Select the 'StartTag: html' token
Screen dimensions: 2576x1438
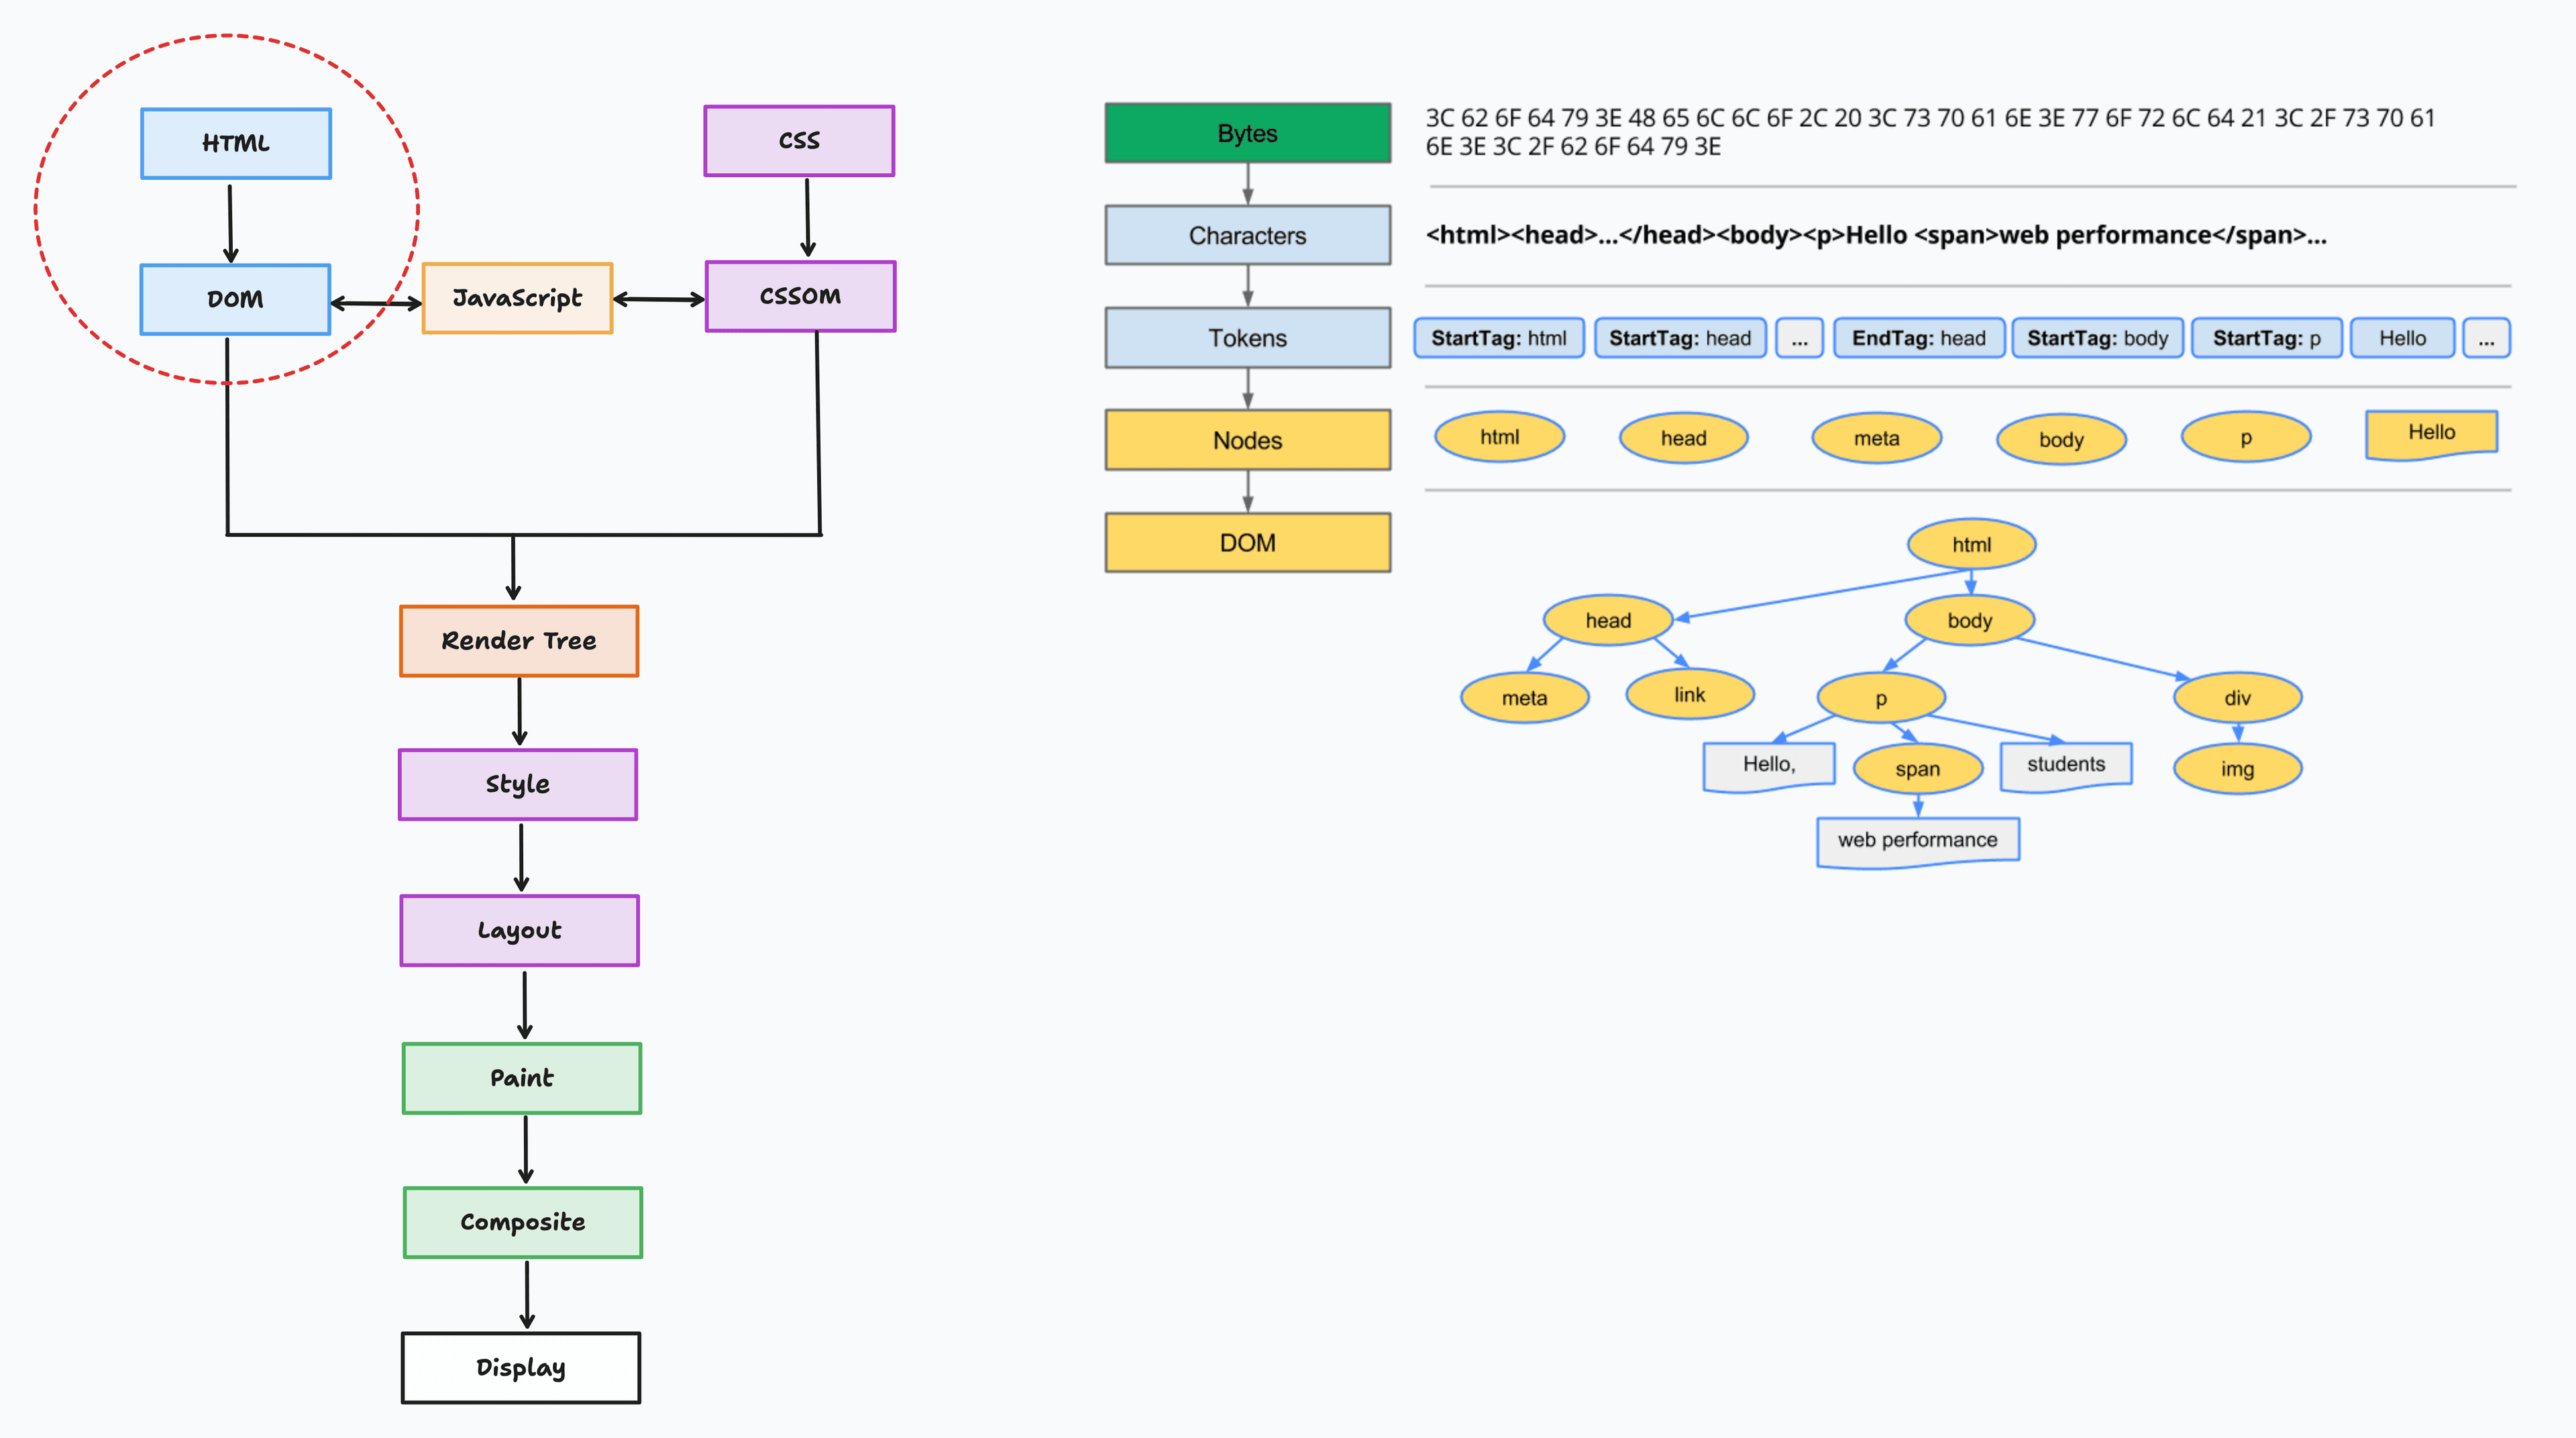1499,338
